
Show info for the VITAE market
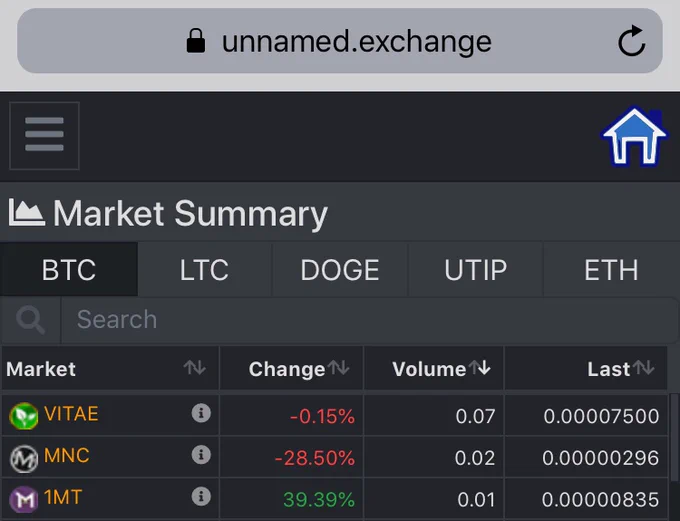point(201,413)
